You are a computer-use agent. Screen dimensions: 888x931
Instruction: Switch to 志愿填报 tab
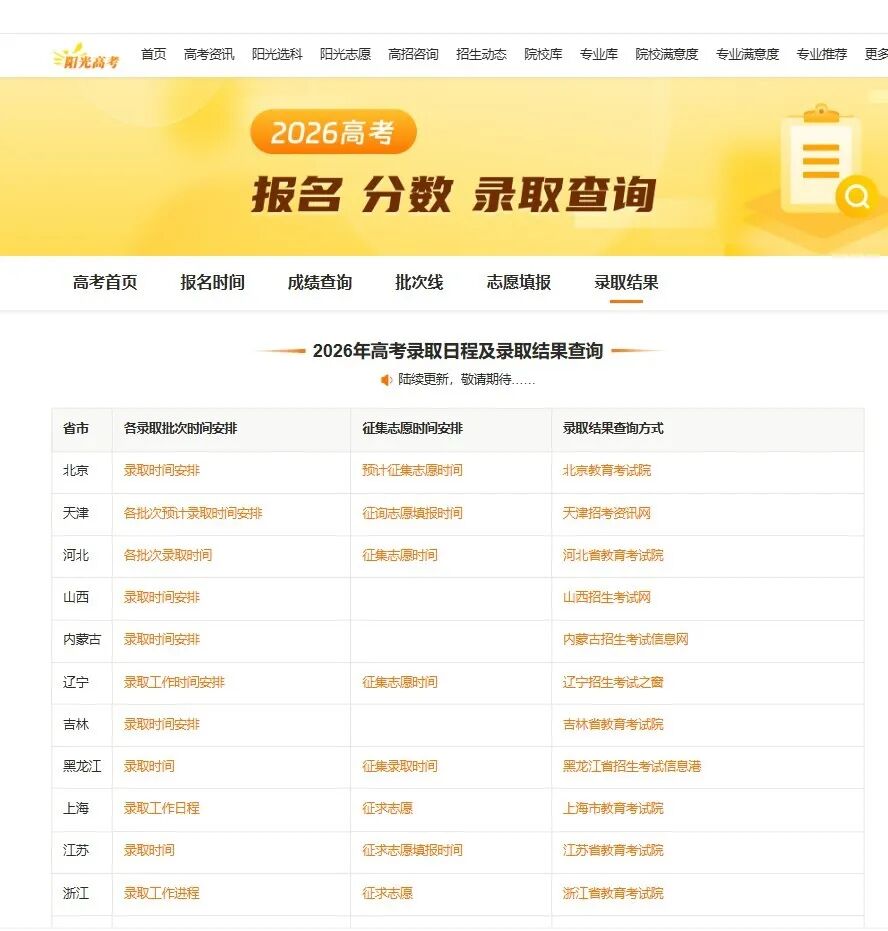(x=519, y=282)
